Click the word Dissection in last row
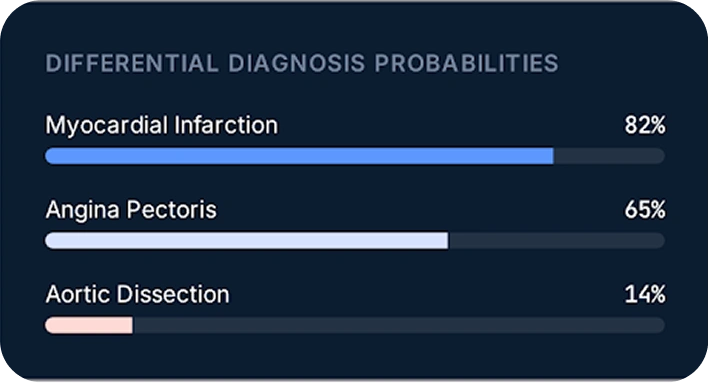This screenshot has height=383, width=709. [173, 294]
